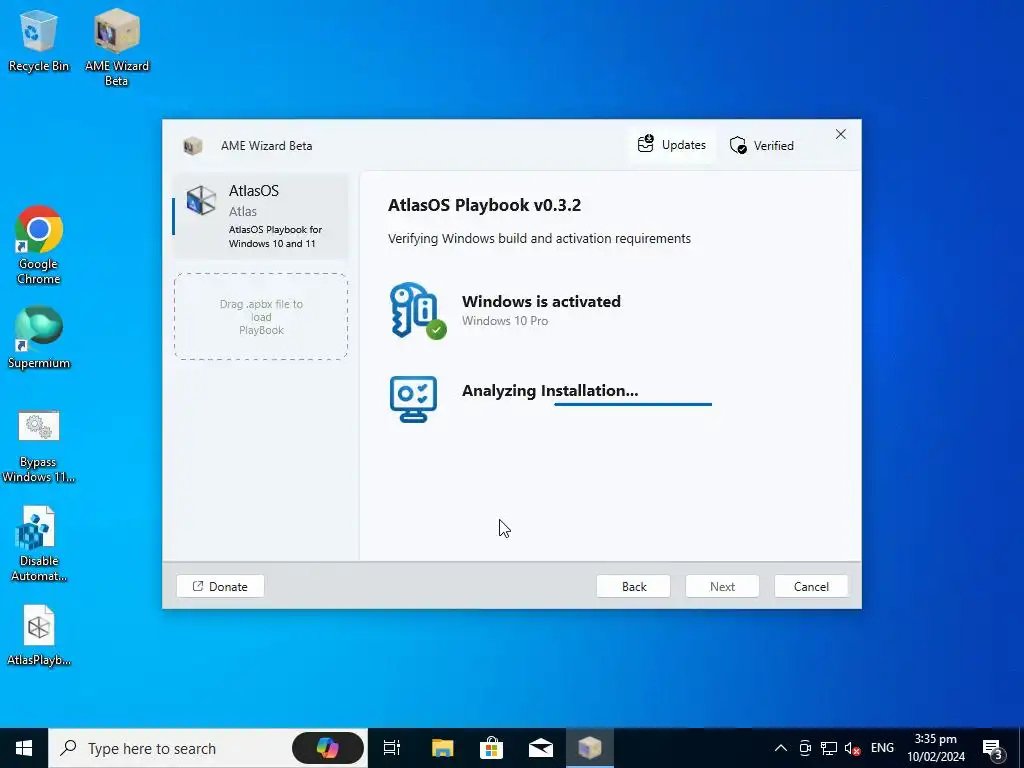Click the ENG language indicator

coord(882,748)
